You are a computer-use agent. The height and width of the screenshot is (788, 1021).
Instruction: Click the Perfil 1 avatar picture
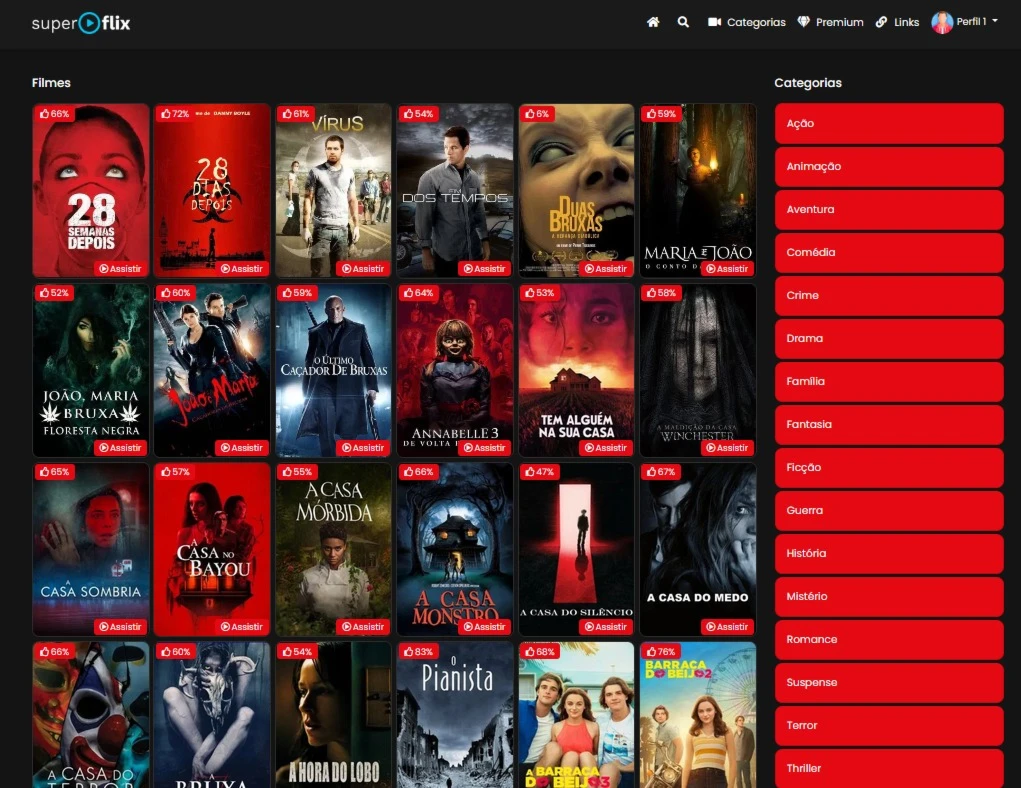pyautogui.click(x=942, y=23)
